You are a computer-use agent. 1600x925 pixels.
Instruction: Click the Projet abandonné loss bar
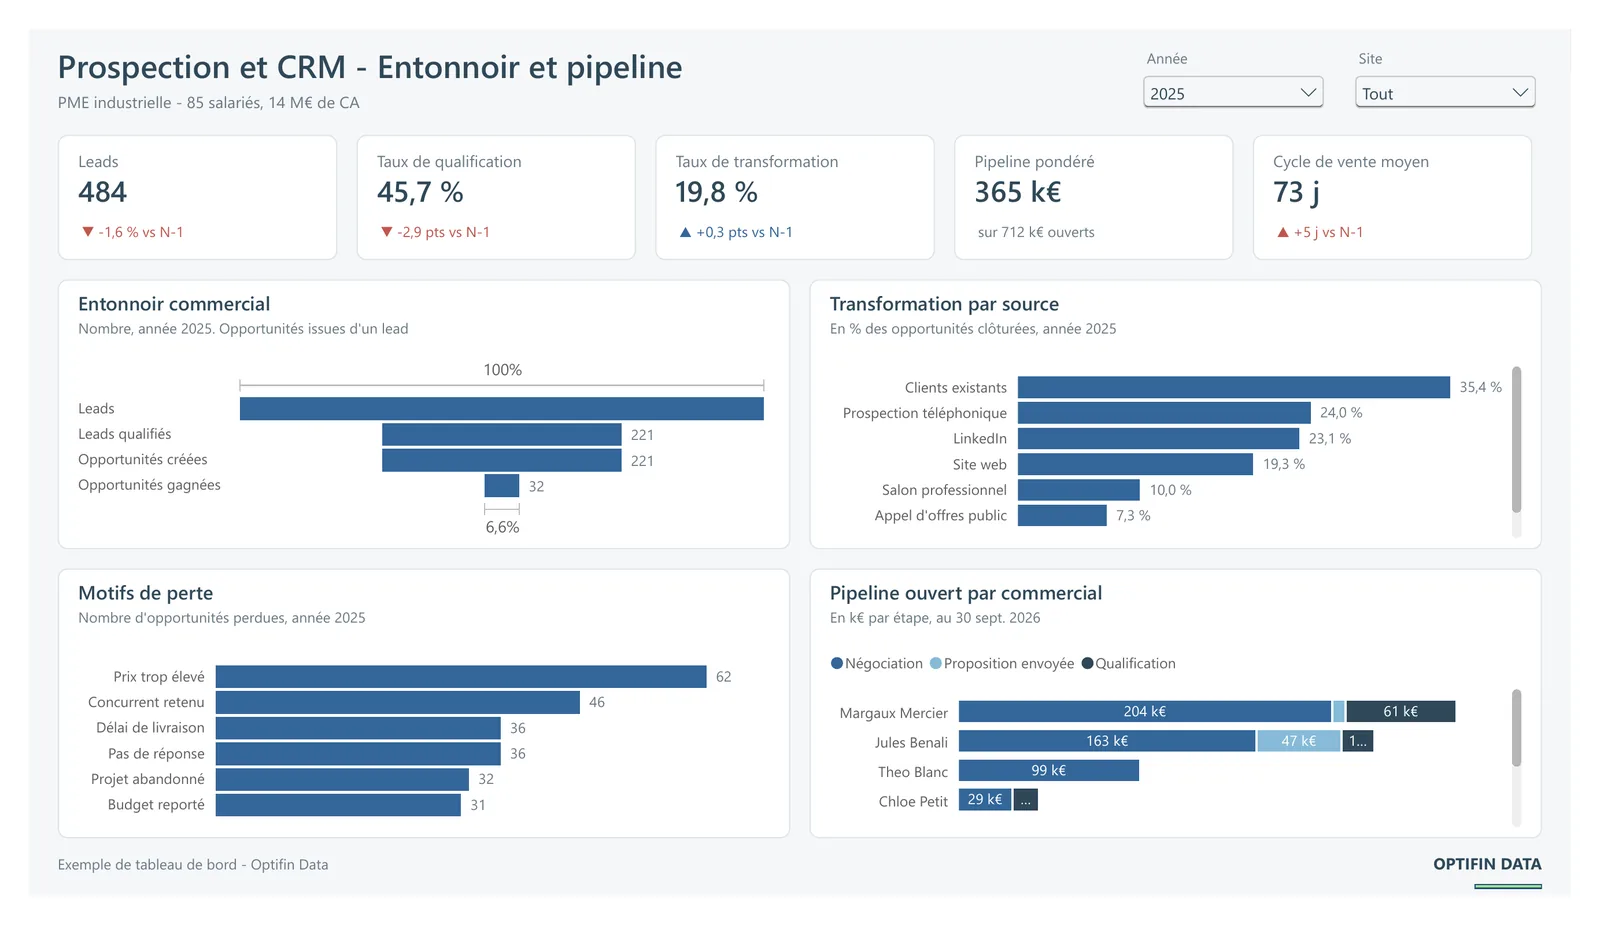(x=342, y=779)
